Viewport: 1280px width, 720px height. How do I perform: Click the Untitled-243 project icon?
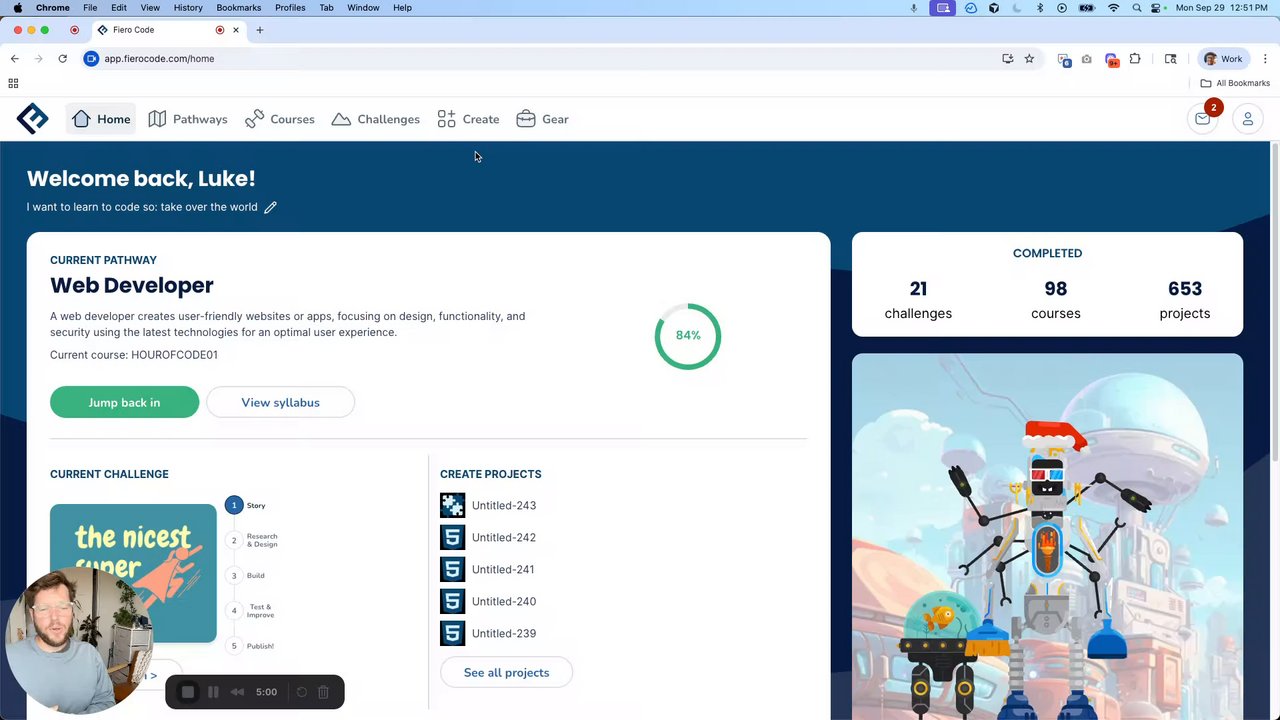click(452, 505)
